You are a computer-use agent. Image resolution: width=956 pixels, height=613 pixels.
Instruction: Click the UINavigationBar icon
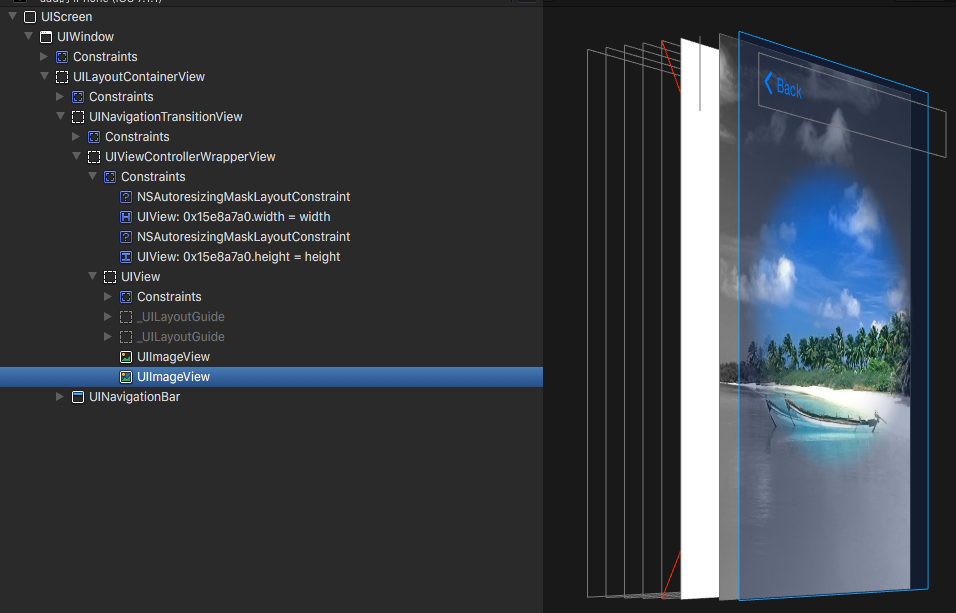point(78,397)
